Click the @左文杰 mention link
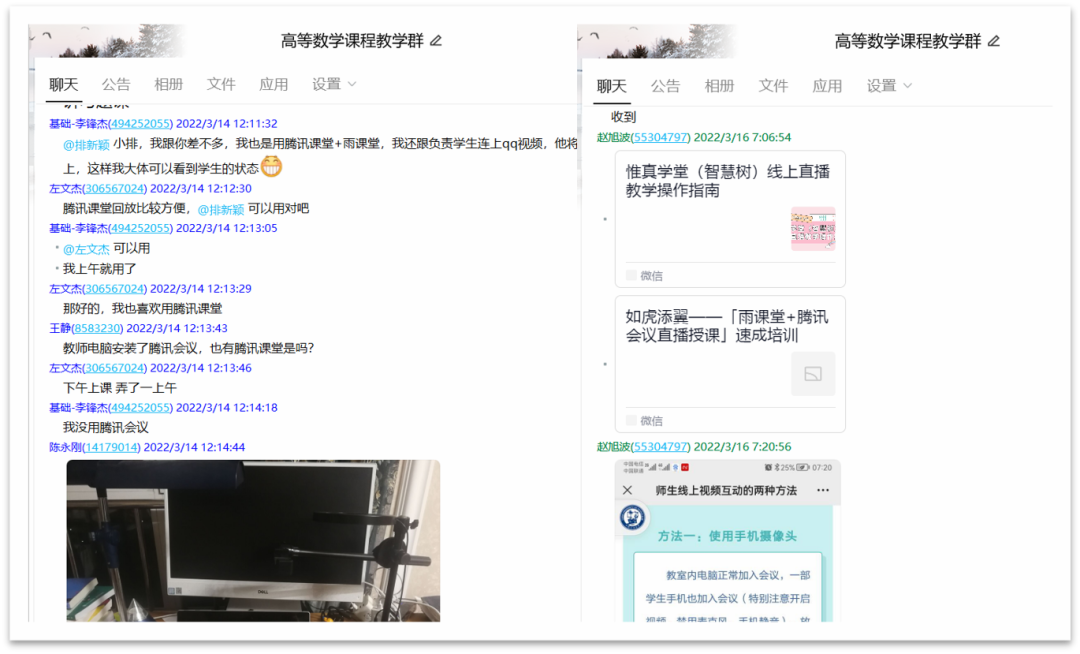1080x654 pixels. (x=86, y=249)
